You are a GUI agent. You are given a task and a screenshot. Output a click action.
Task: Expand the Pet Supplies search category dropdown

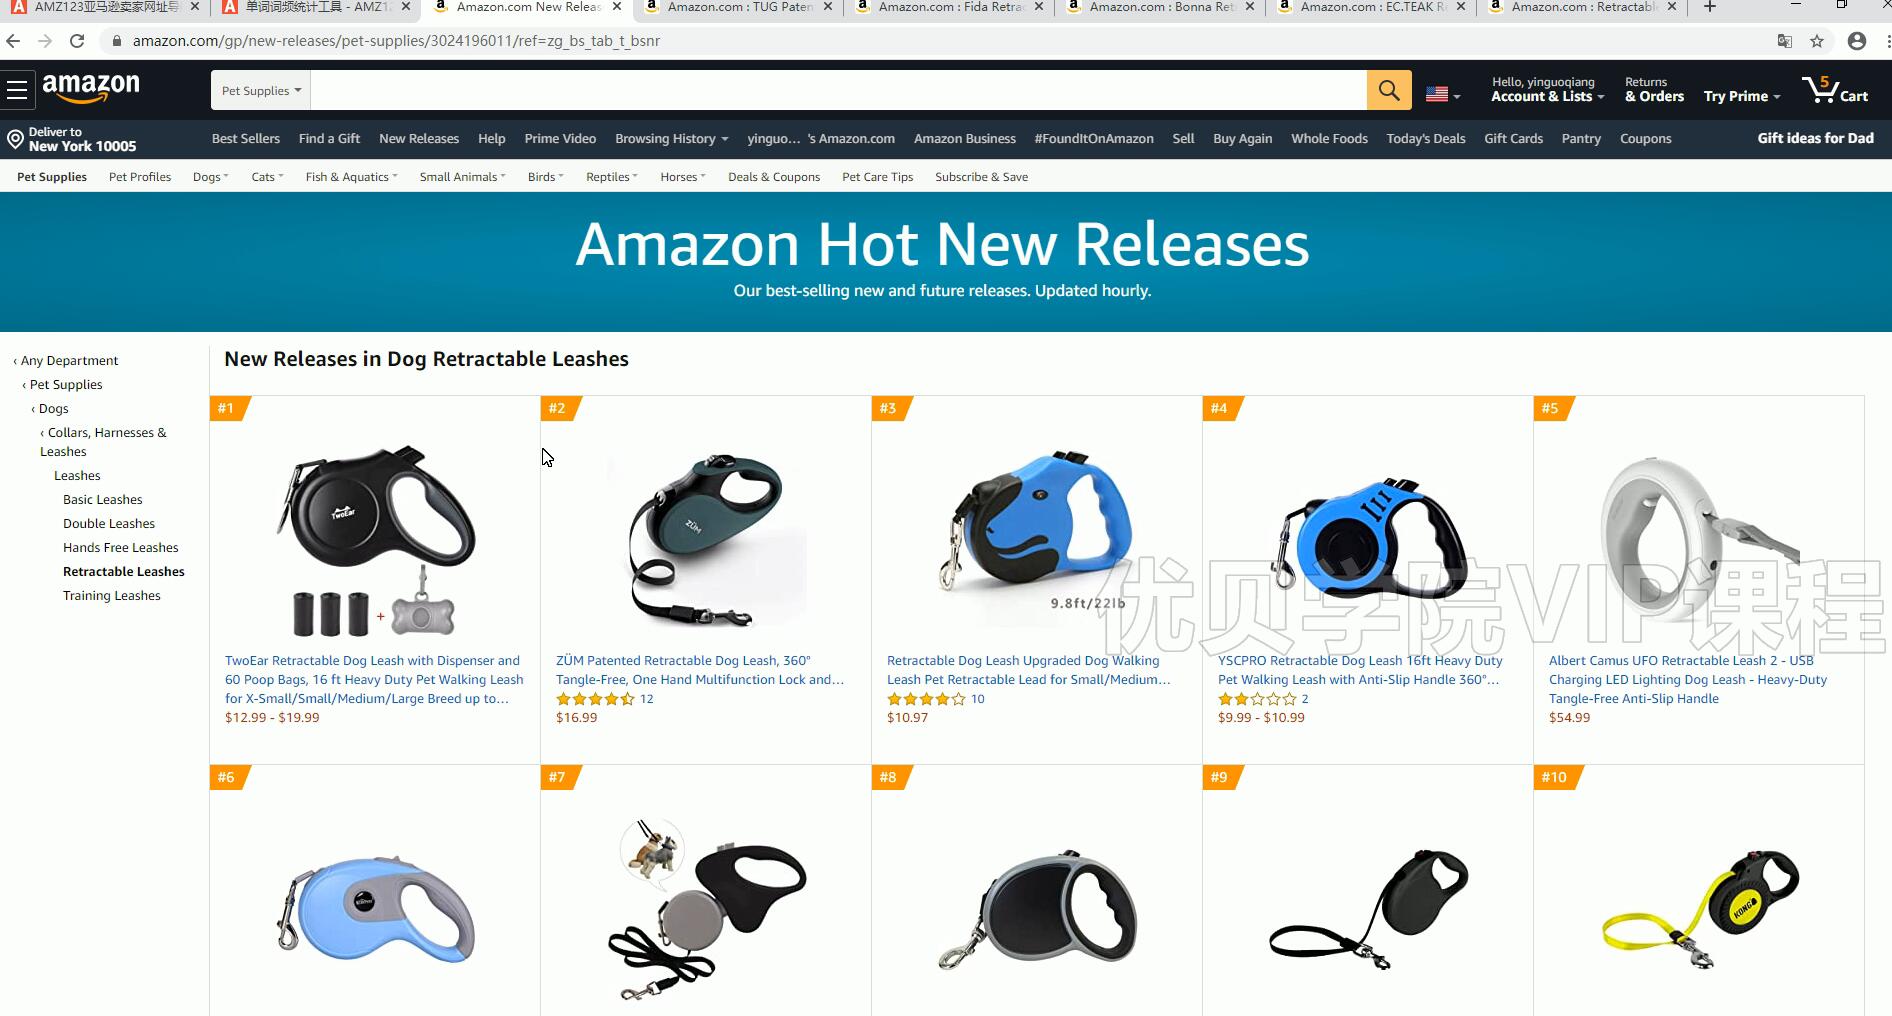(261, 90)
